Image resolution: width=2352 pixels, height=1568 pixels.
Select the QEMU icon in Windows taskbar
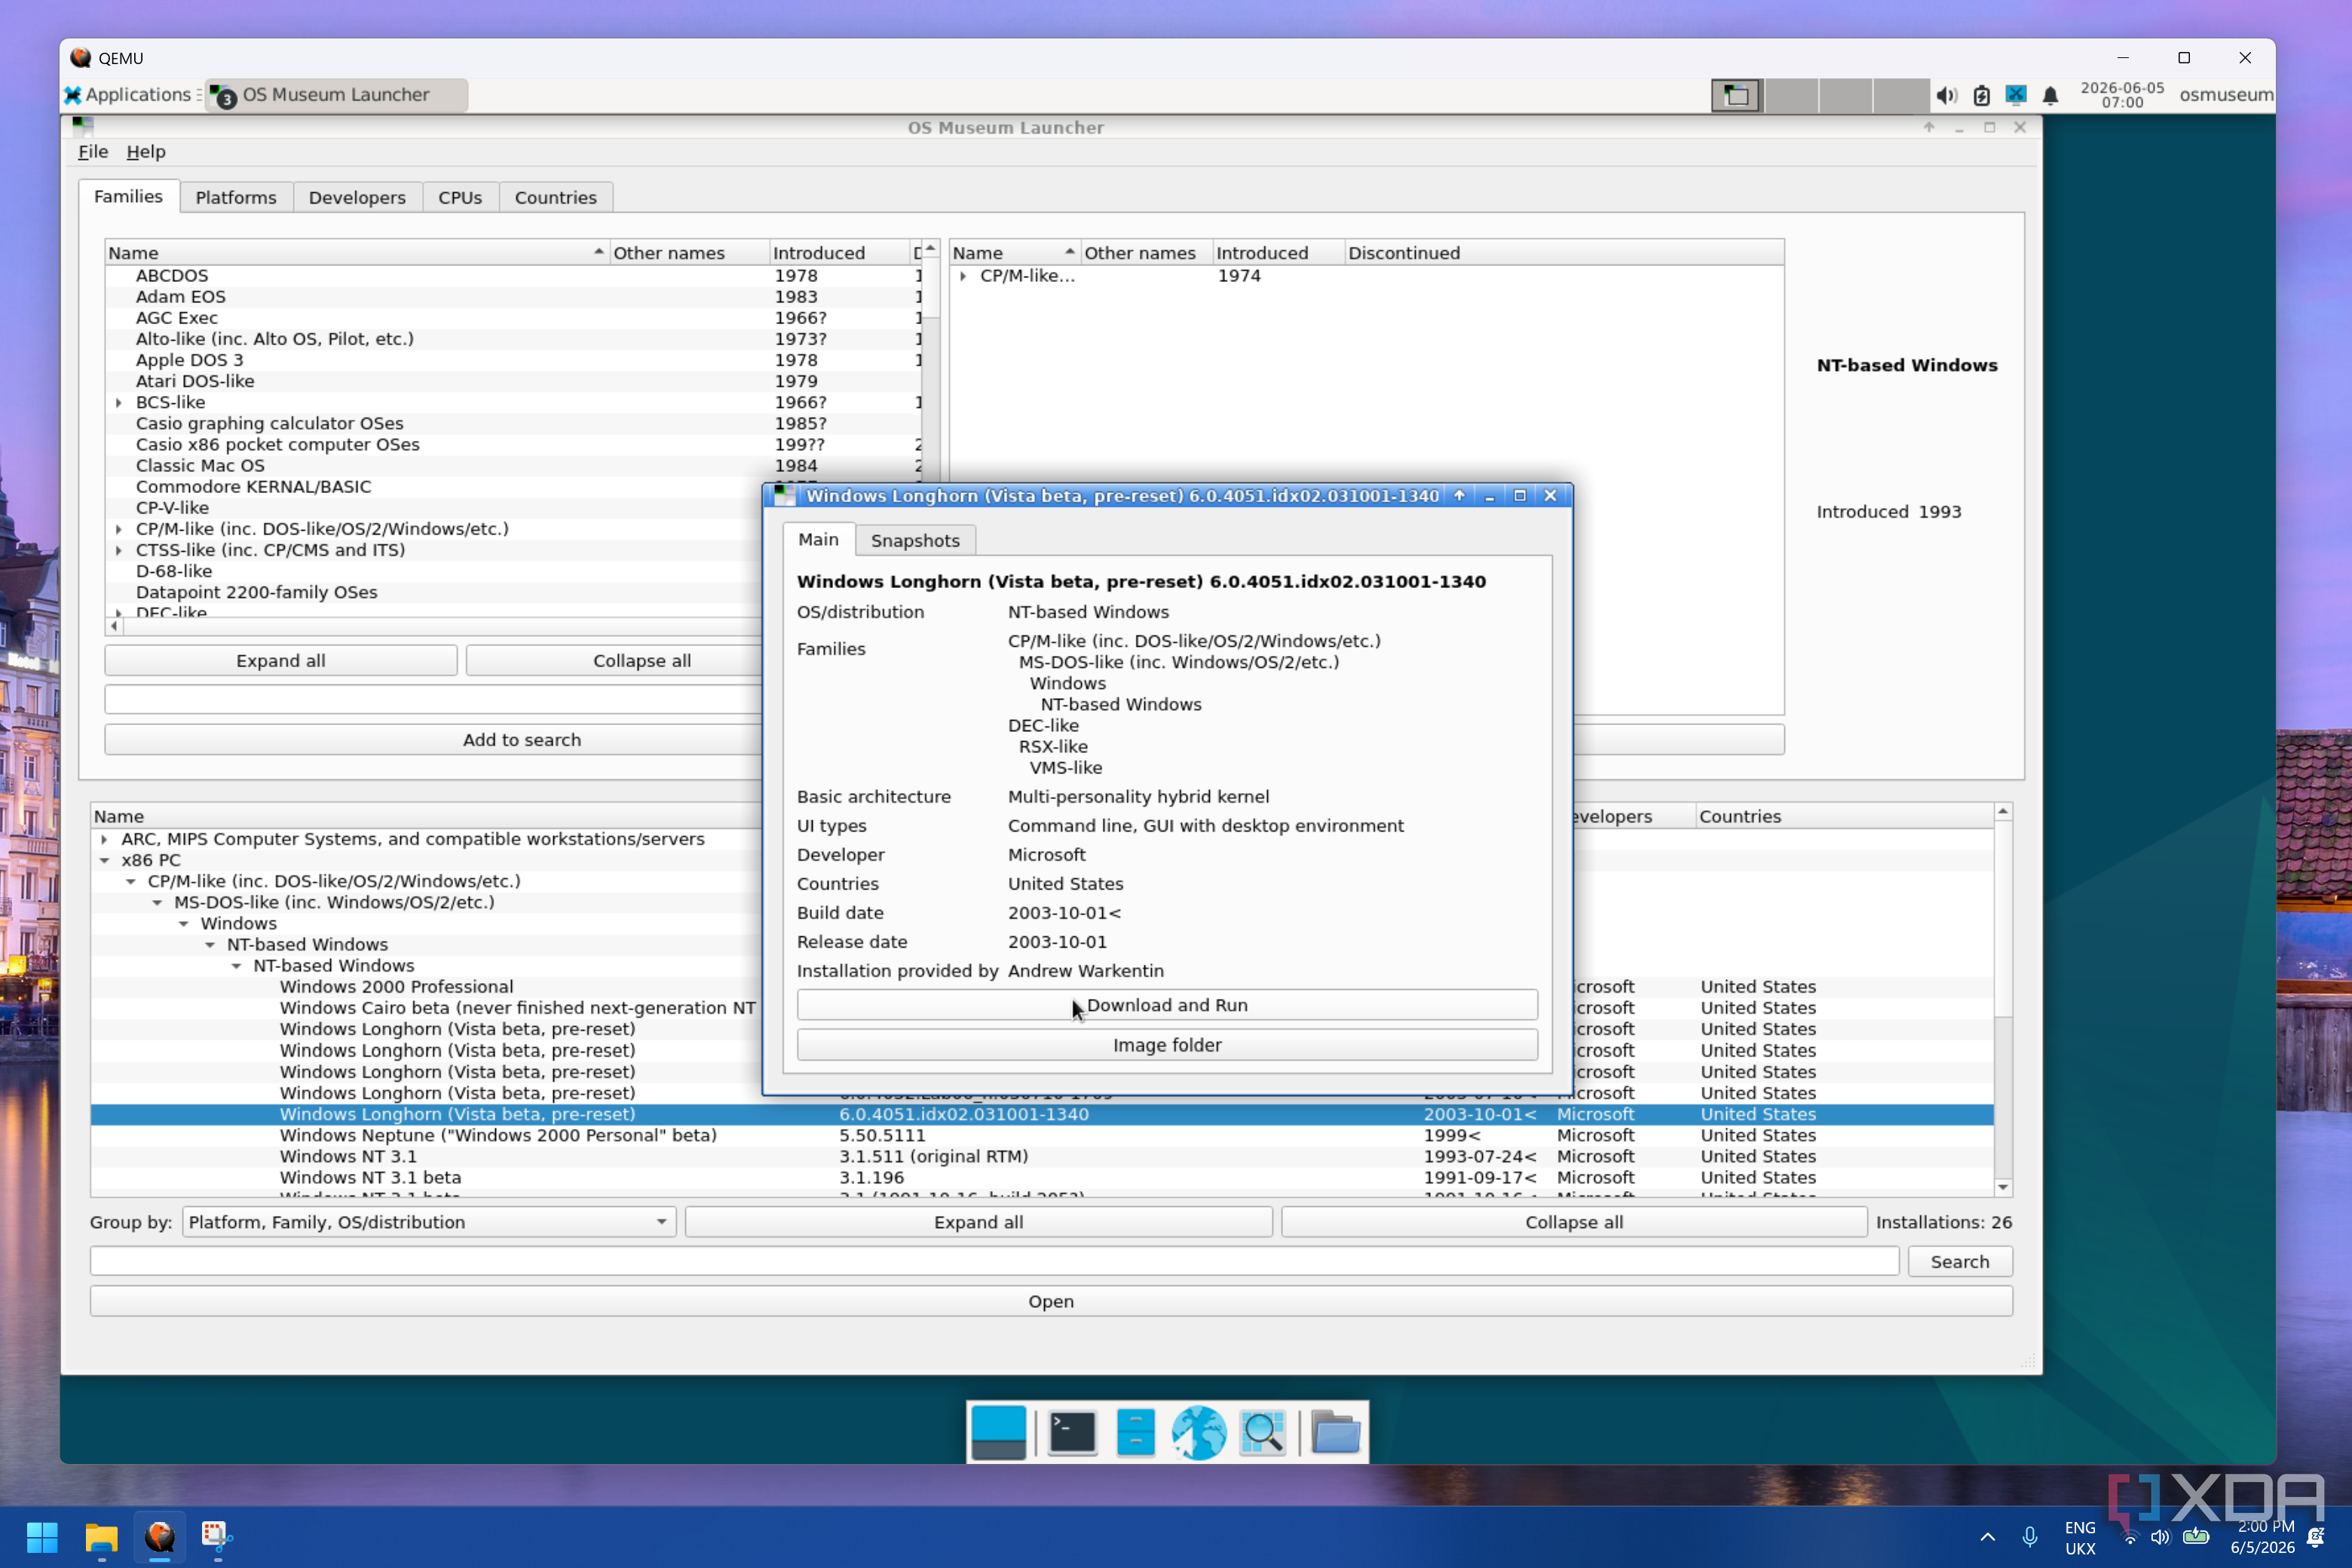(x=160, y=1537)
